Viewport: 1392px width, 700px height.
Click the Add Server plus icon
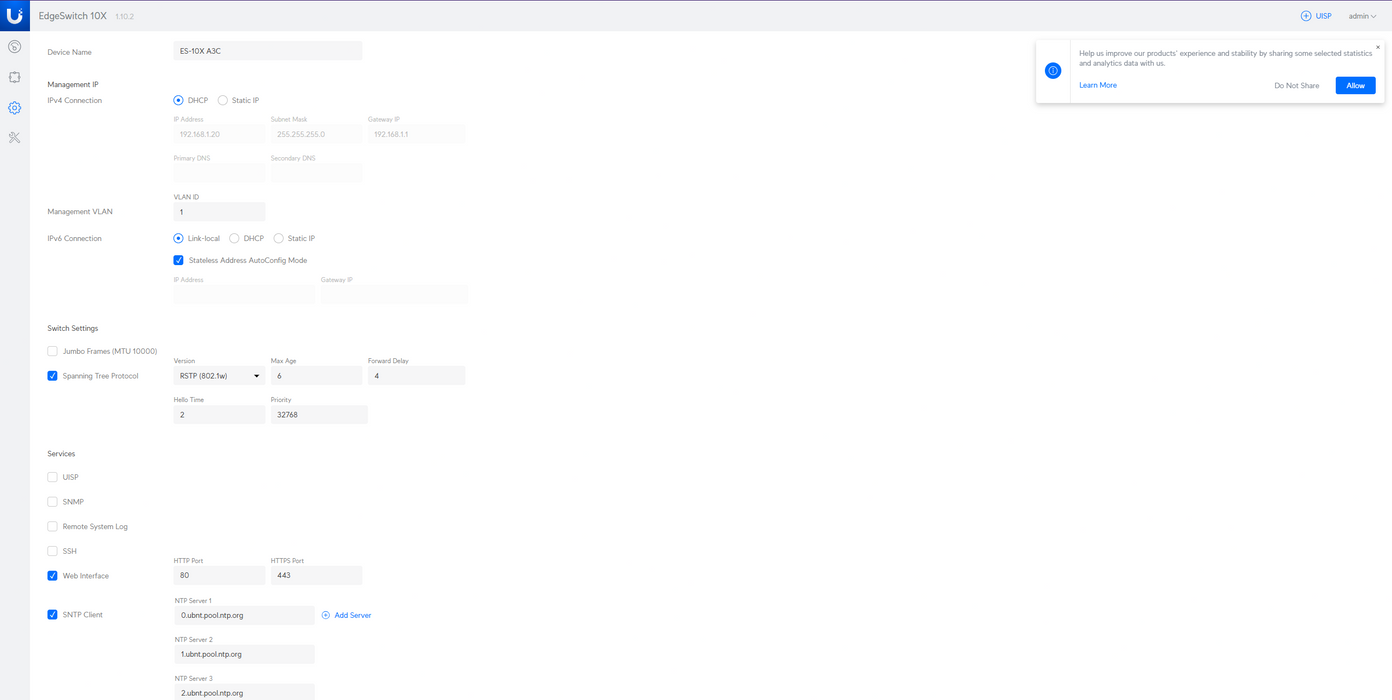(x=326, y=615)
